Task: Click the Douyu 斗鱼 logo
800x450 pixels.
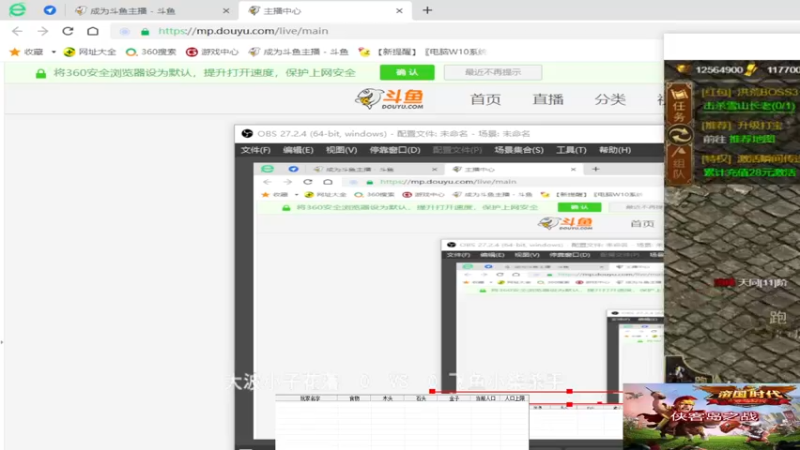Action: click(389, 98)
